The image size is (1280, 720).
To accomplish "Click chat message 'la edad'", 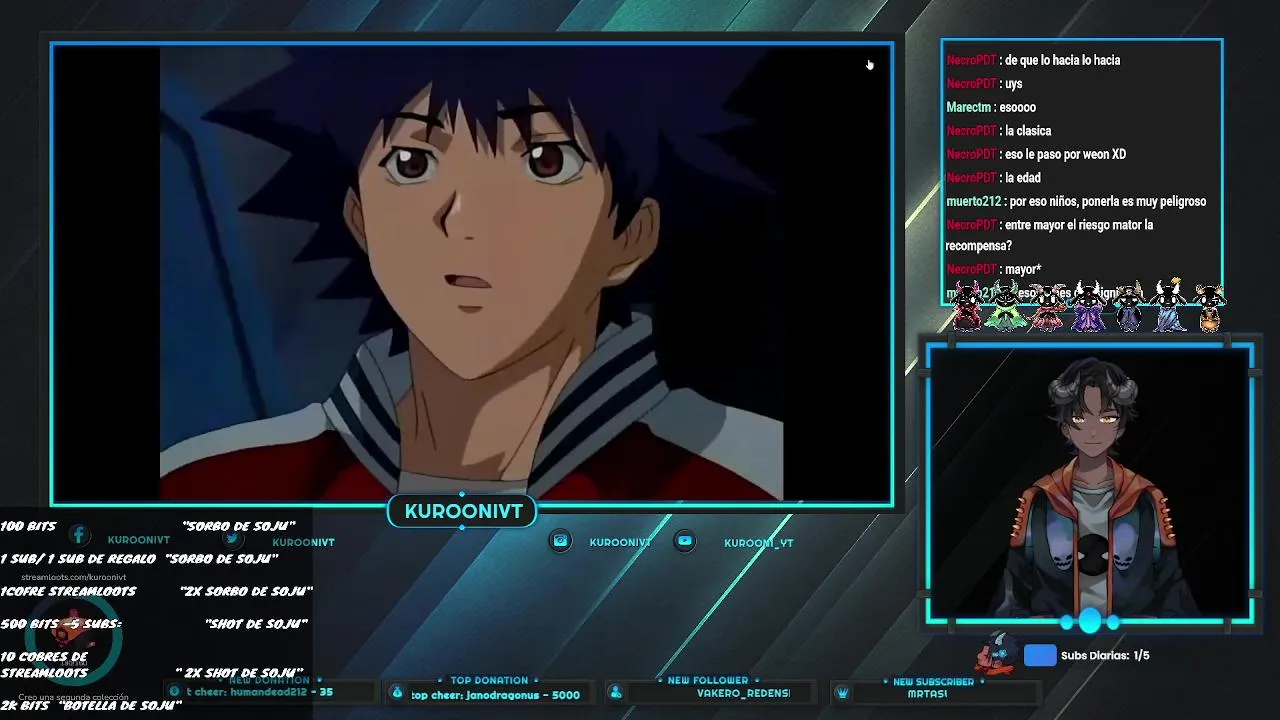I will pos(993,178).
